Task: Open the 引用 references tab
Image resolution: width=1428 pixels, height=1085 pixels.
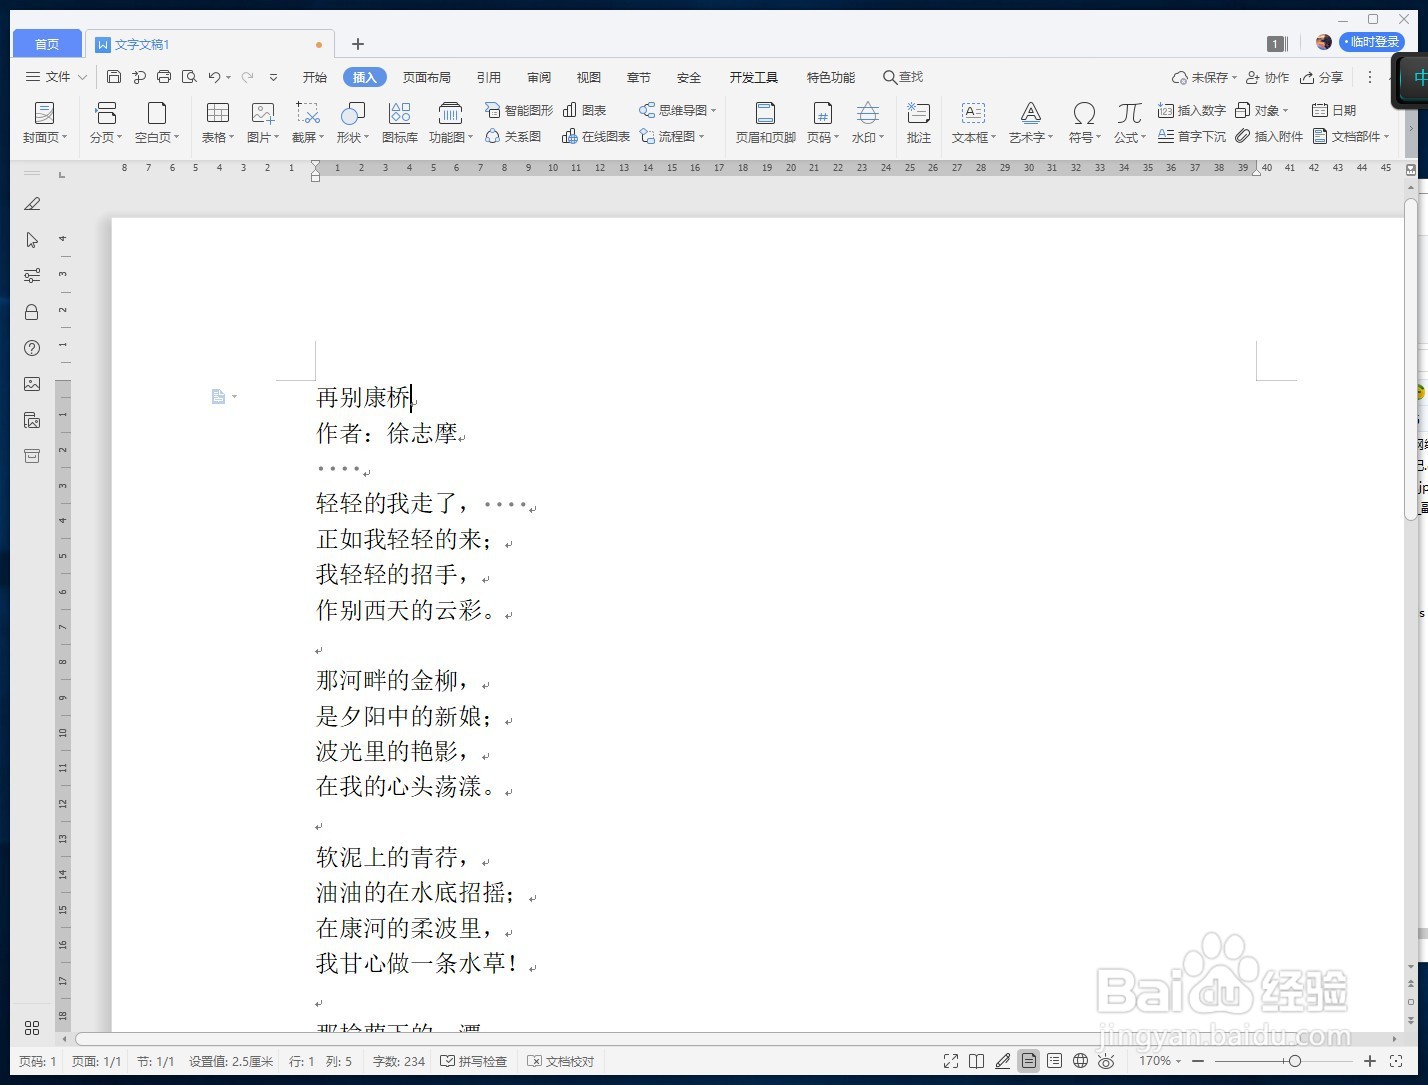Action: [489, 77]
